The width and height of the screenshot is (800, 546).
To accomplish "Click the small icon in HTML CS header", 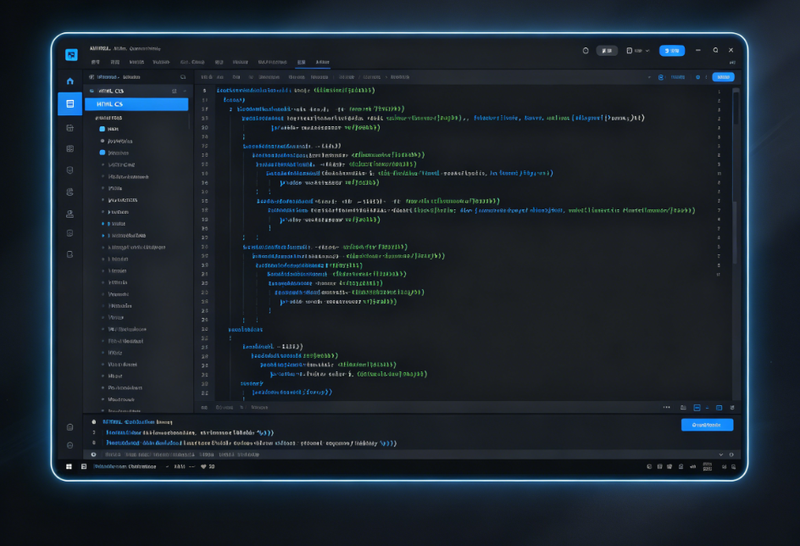I will 174,91.
